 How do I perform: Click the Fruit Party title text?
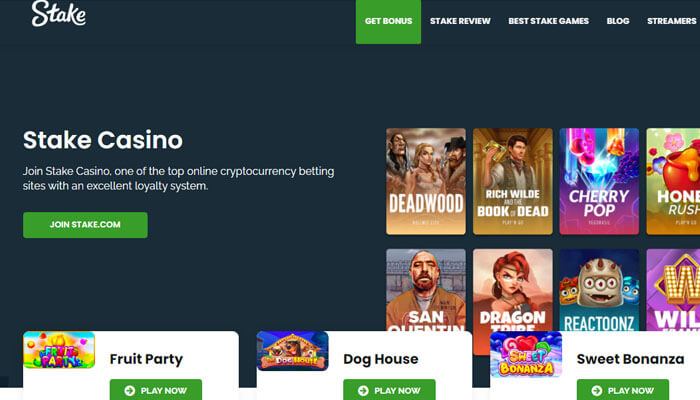pyautogui.click(x=146, y=359)
